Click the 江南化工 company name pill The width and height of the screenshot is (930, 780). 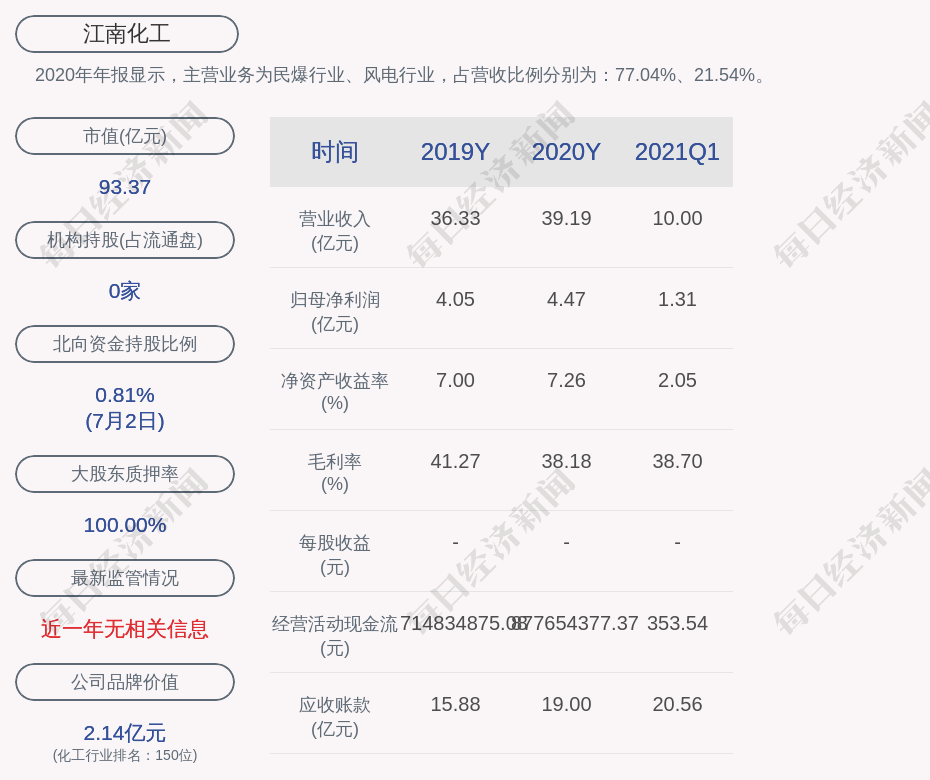[126, 34]
